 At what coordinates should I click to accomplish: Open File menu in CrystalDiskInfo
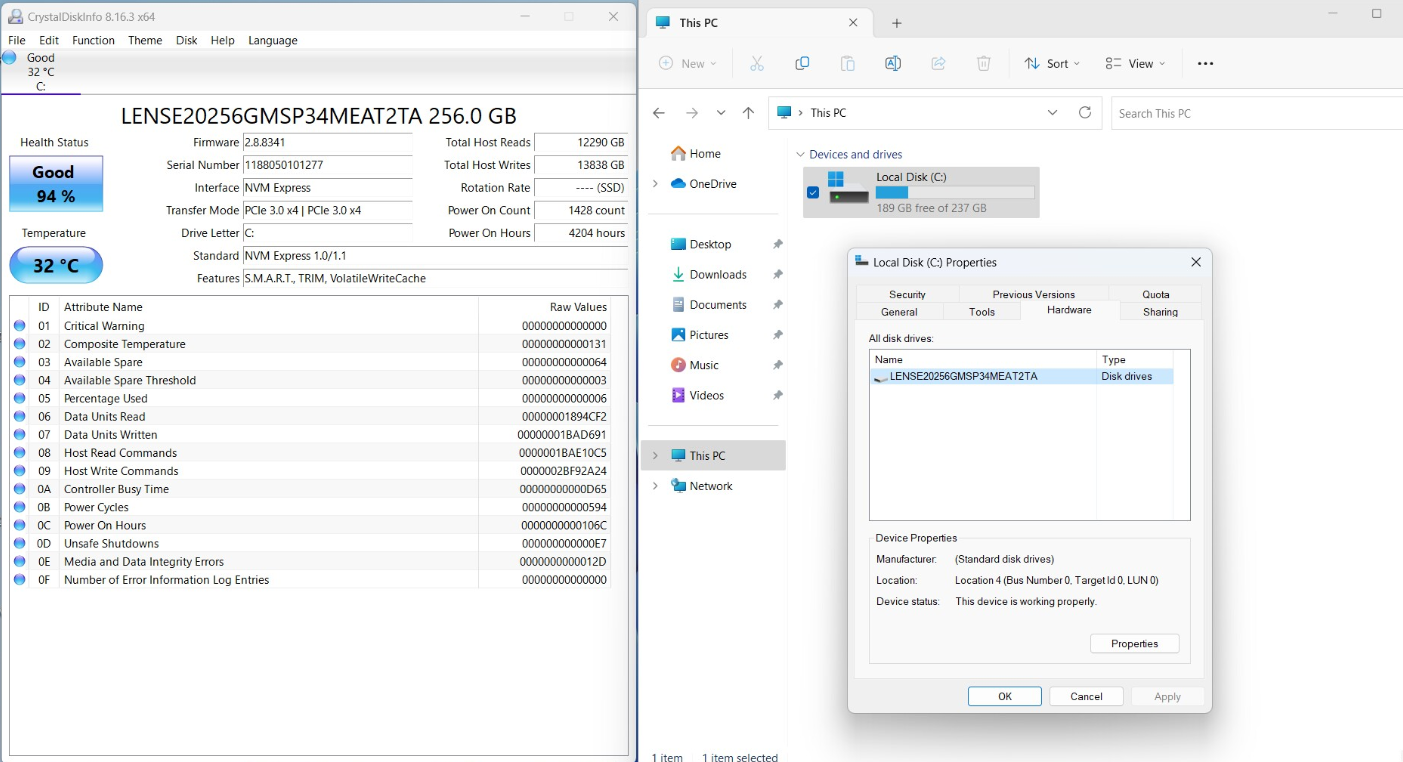[x=17, y=40]
